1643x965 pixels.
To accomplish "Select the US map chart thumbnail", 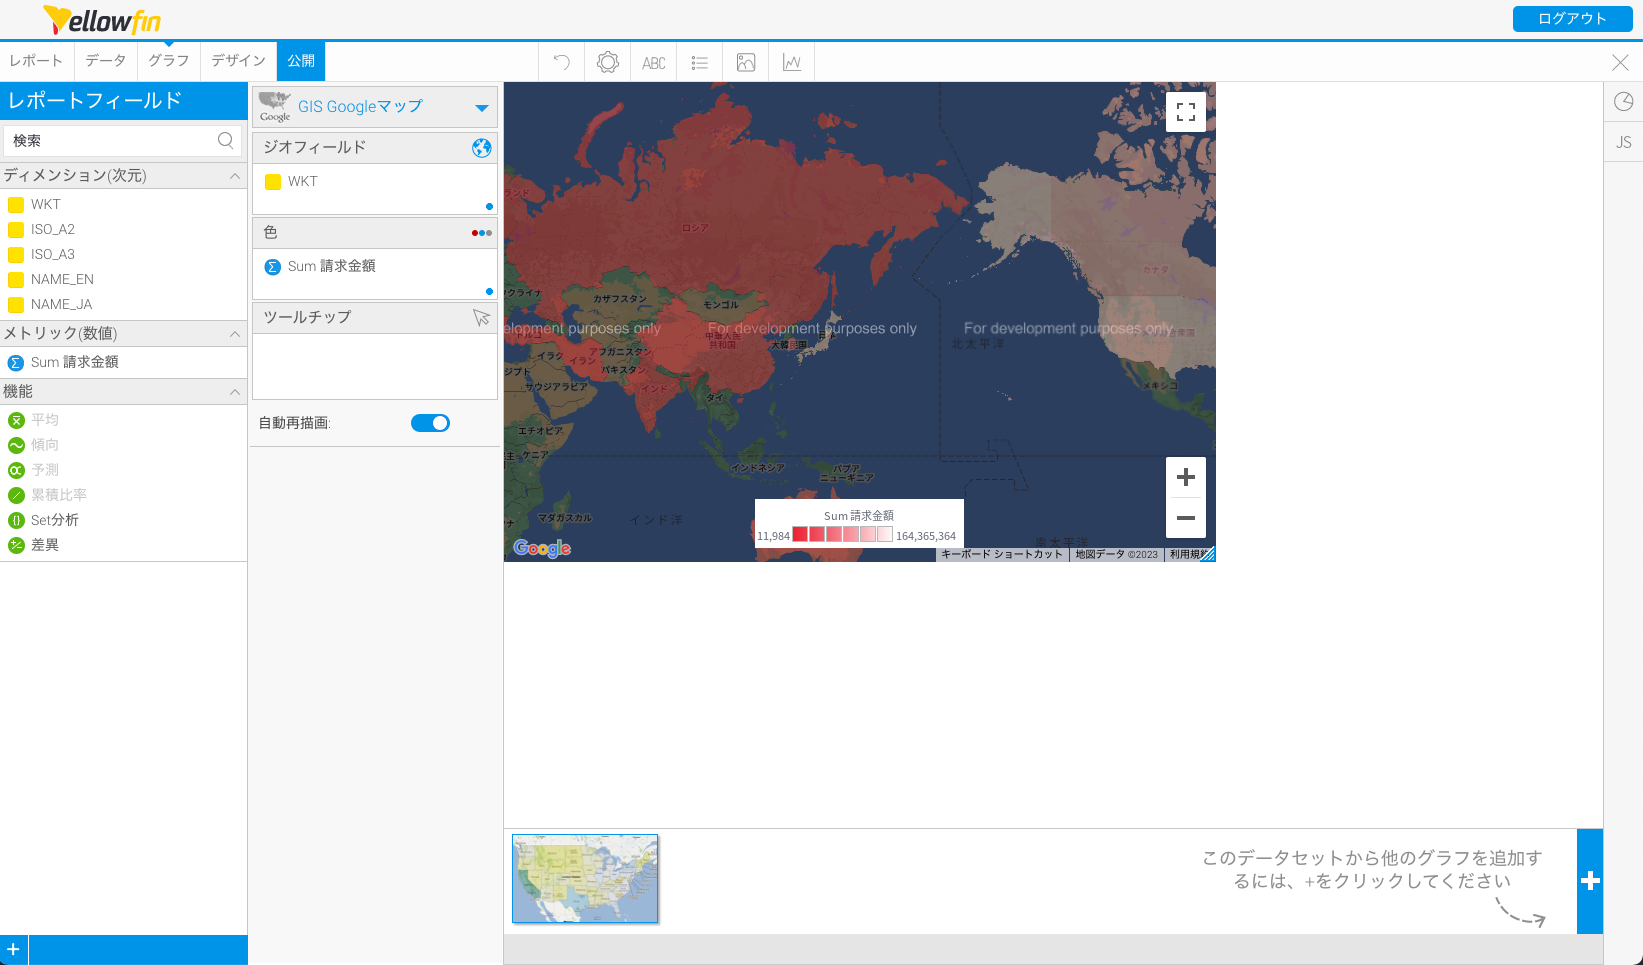I will [585, 878].
